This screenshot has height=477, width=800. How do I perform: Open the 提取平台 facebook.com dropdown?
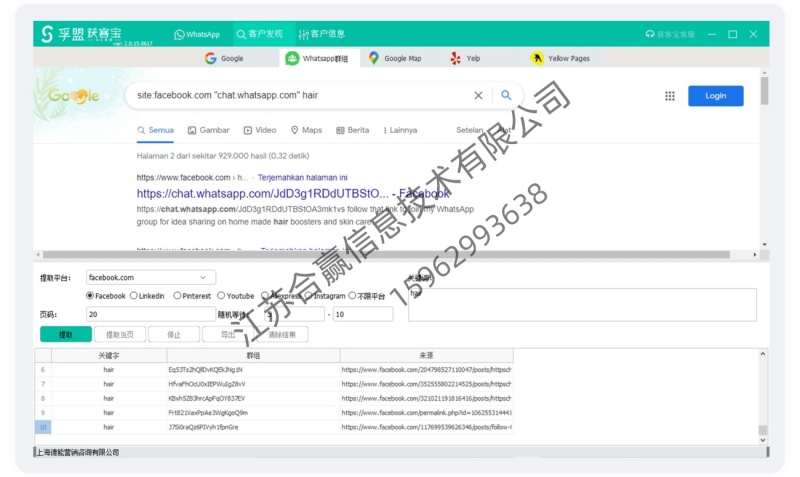coord(151,278)
